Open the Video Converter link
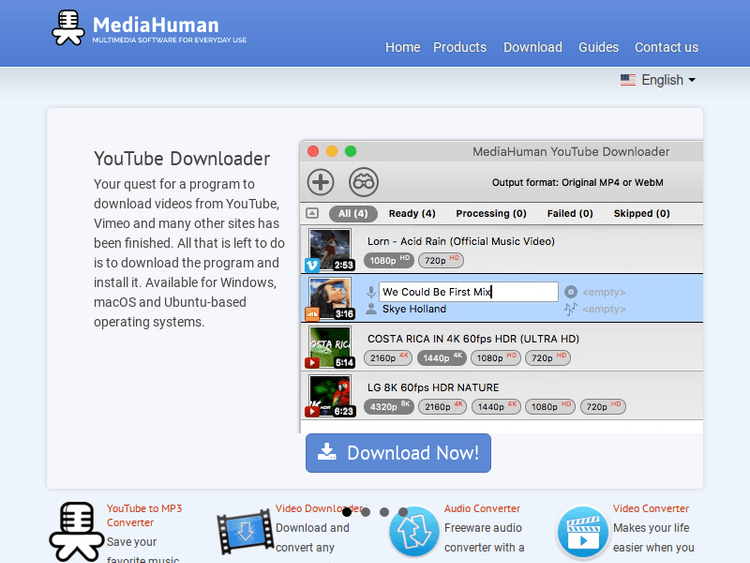Viewport: 750px width, 563px height. pos(651,508)
